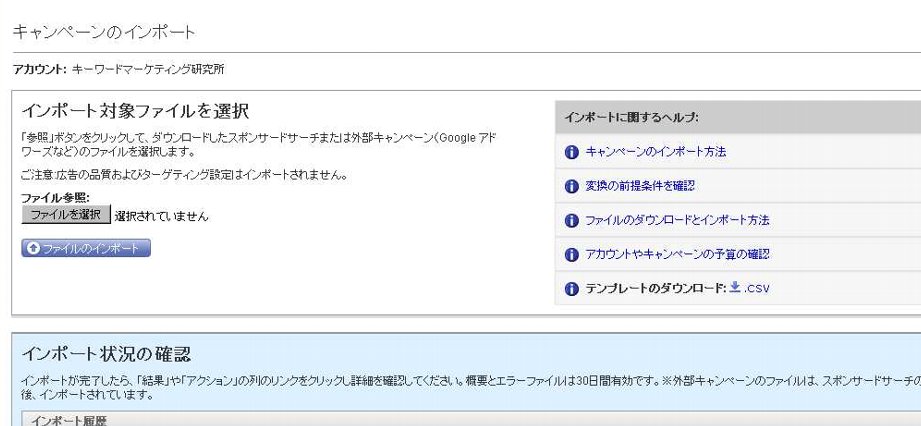This screenshot has width=921, height=426.
Task: Click the download arrow icon before .csv
Action: coord(735,287)
